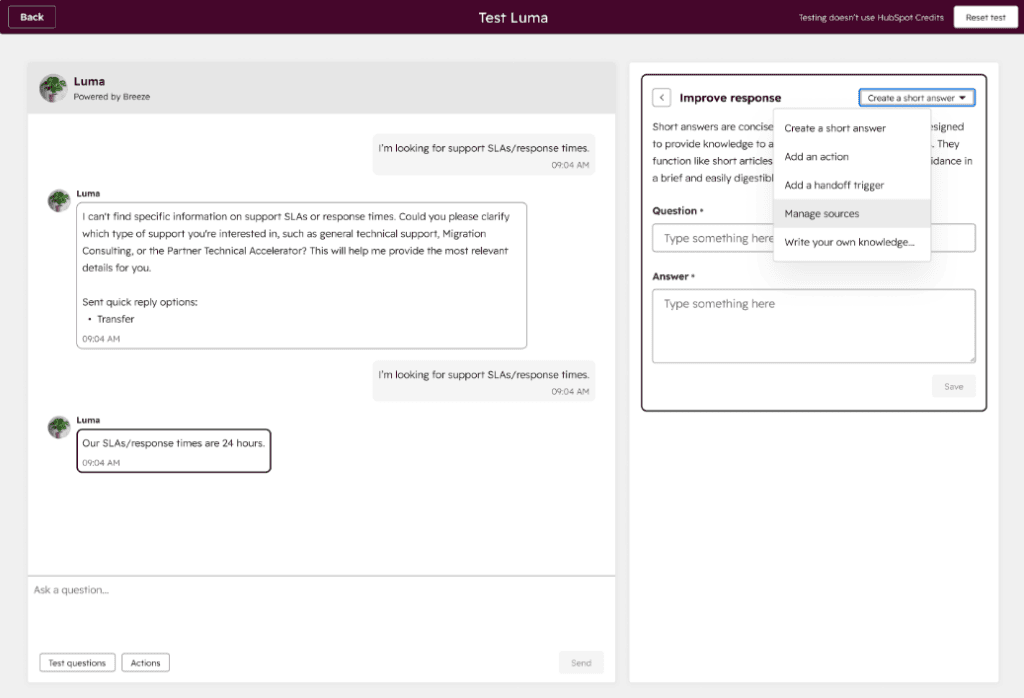Select the bot message about clarifying support type
Image resolution: width=1024 pixels, height=698 pixels.
click(301, 276)
